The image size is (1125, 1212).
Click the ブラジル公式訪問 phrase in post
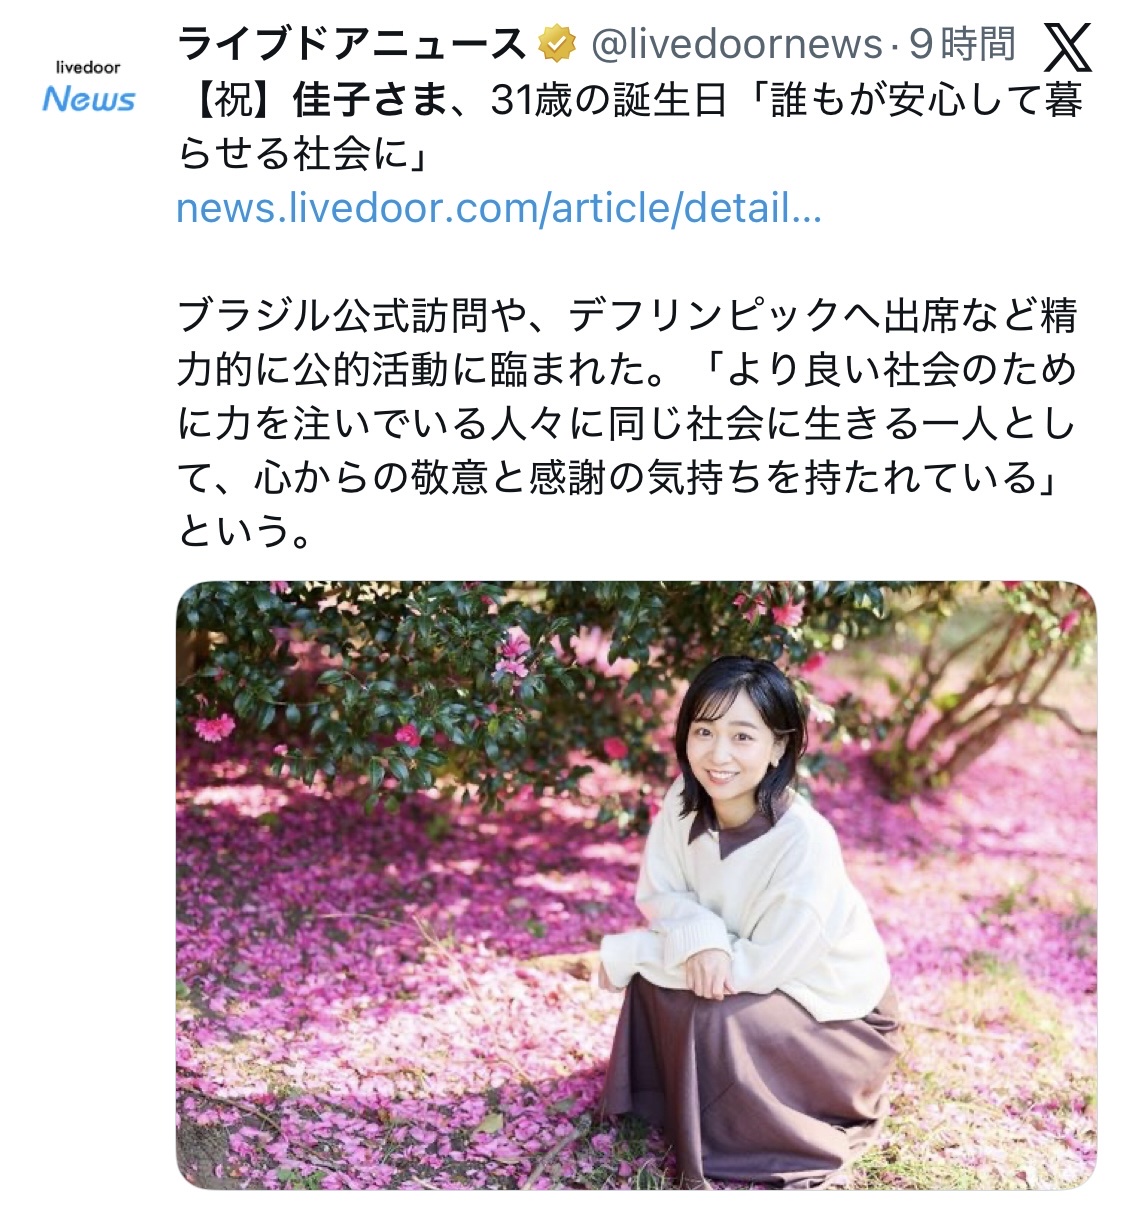(333, 317)
